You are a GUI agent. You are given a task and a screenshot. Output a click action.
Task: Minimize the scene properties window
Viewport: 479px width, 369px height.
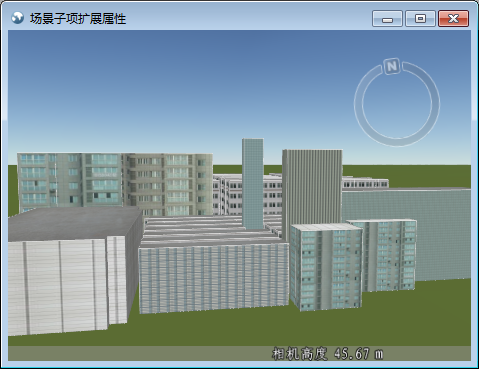pos(387,18)
